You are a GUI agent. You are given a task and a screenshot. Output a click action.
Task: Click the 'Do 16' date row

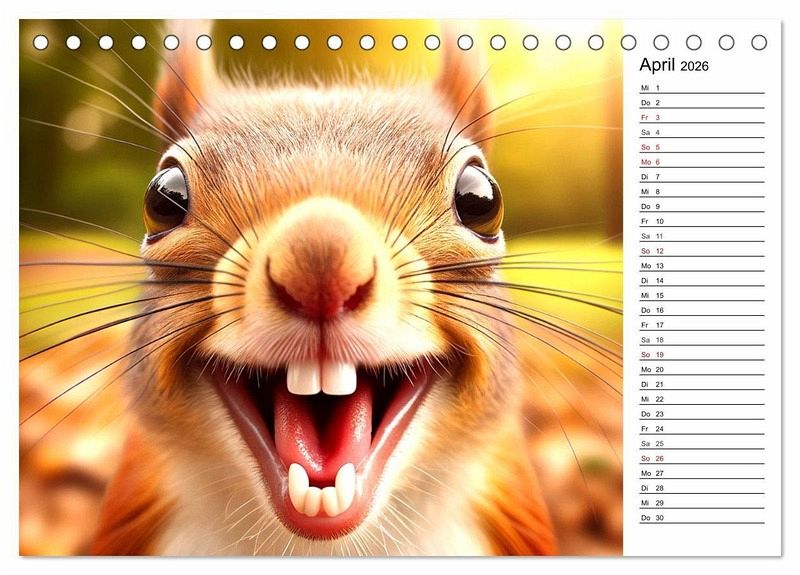coord(702,310)
